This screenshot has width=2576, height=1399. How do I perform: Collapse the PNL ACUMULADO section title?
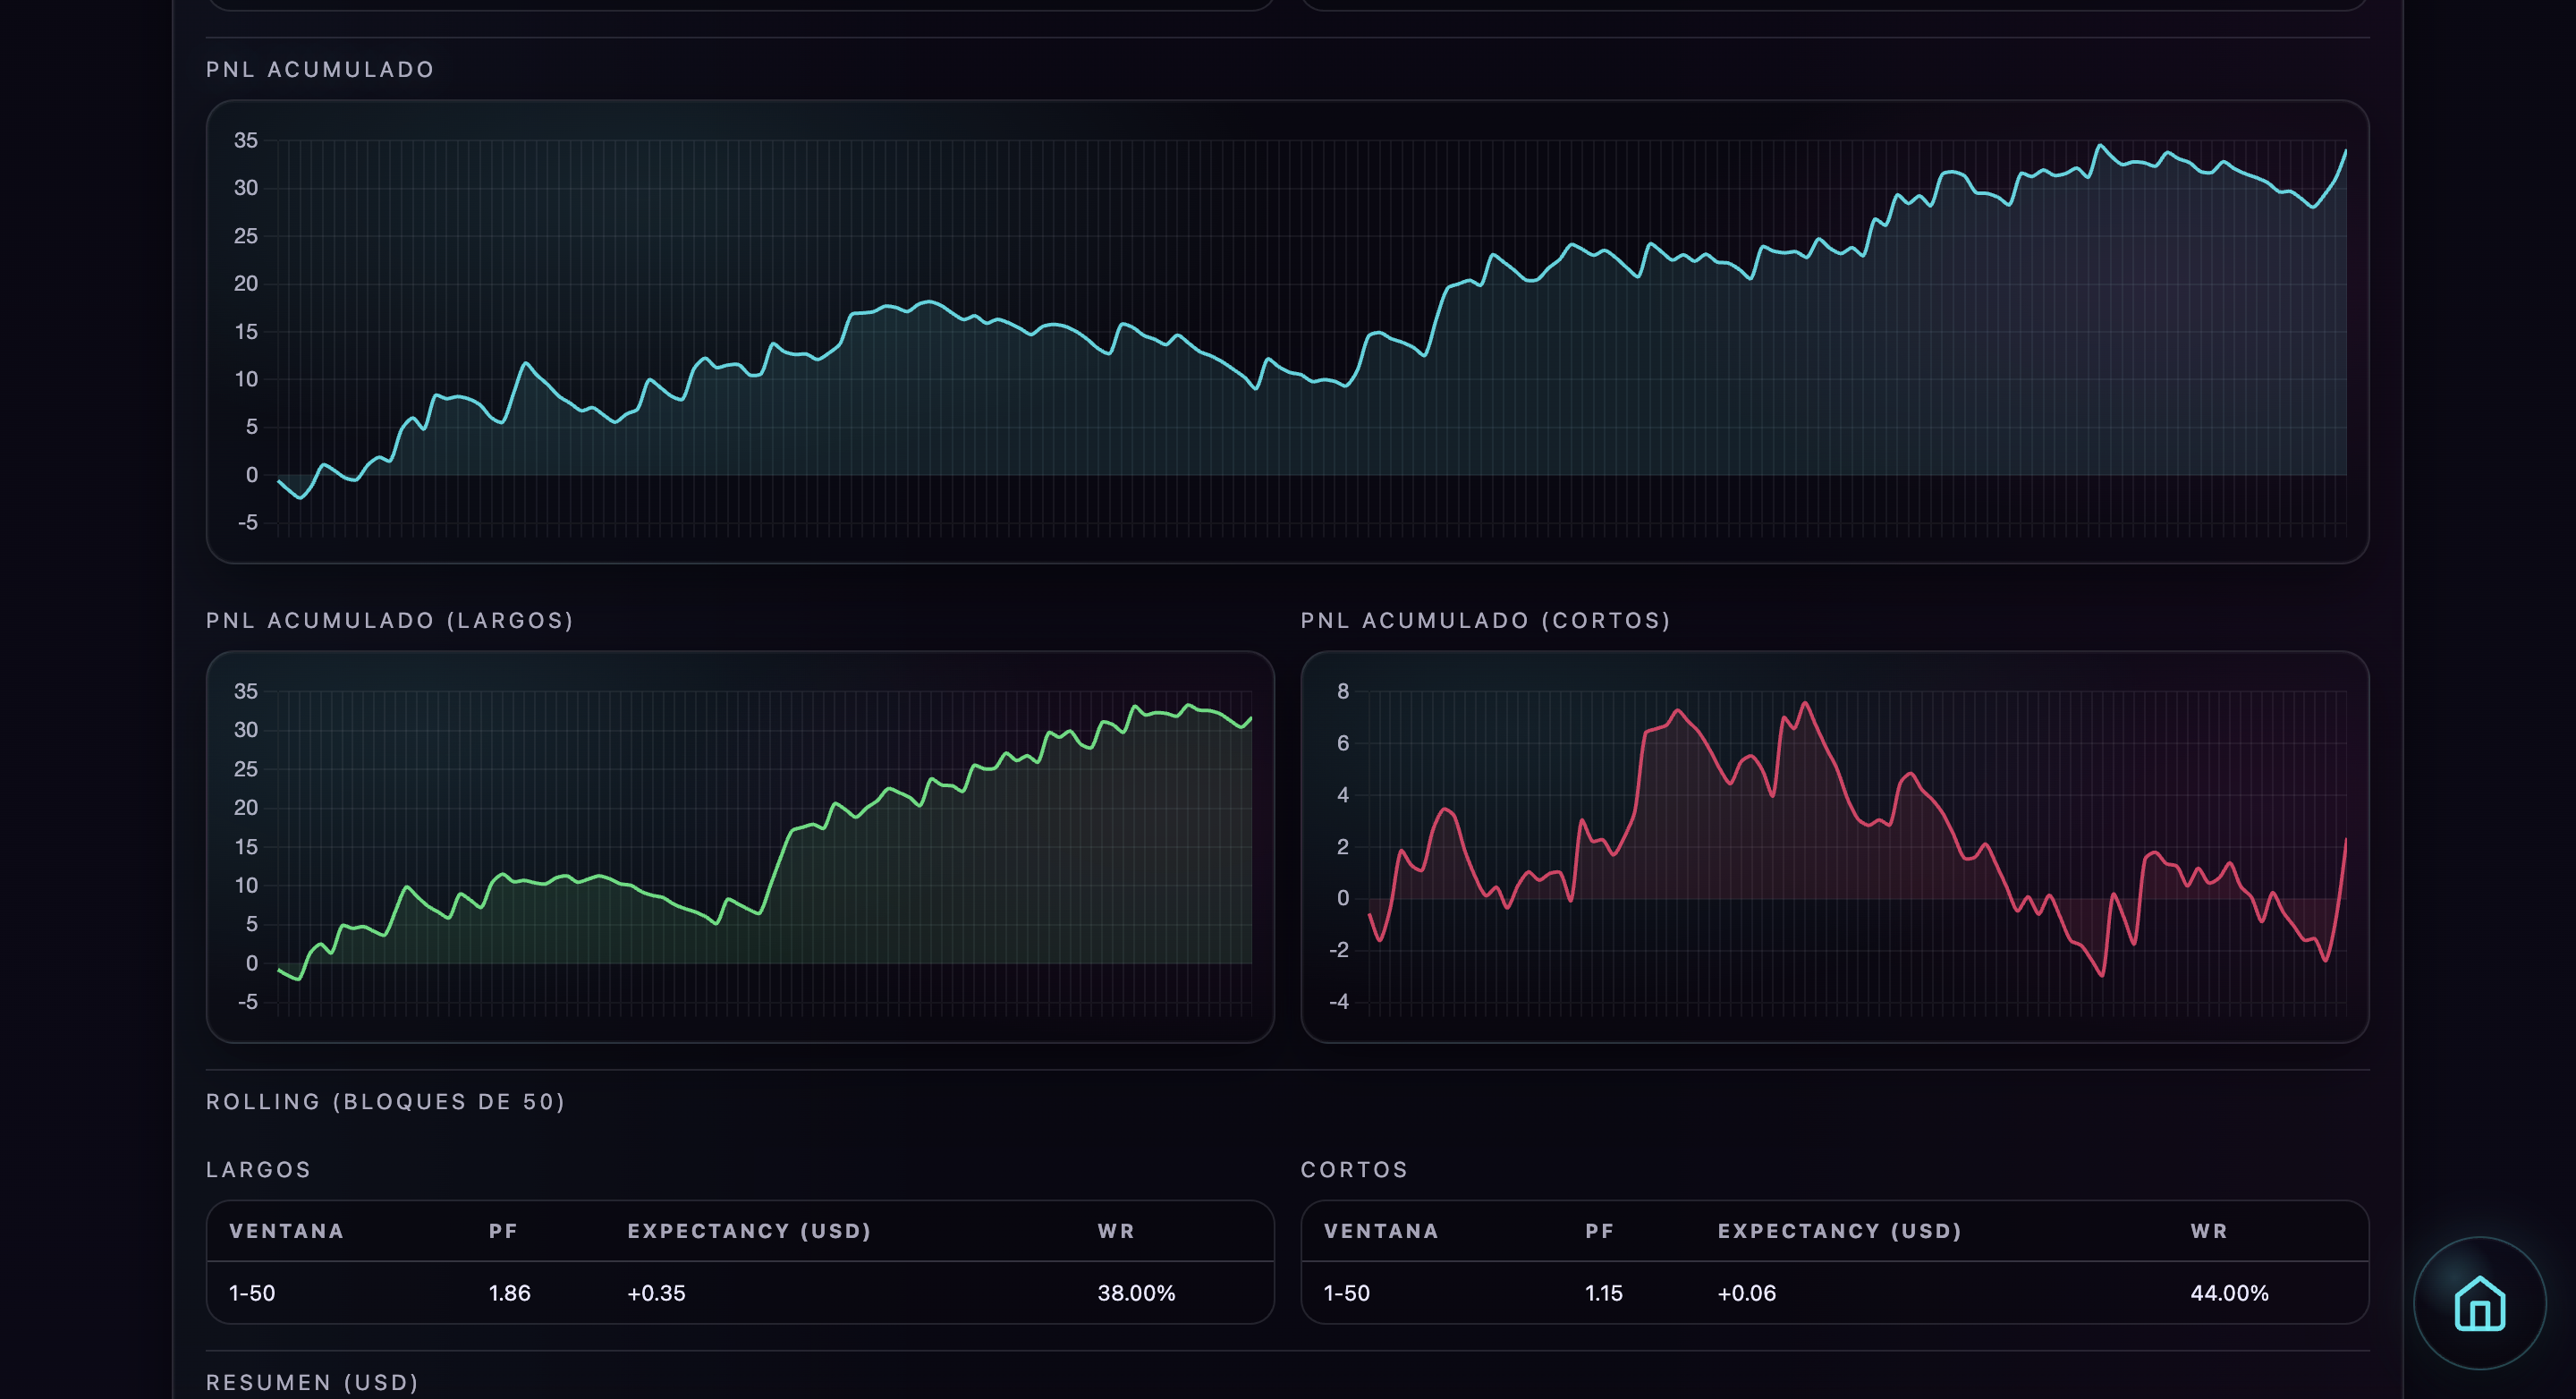(319, 69)
